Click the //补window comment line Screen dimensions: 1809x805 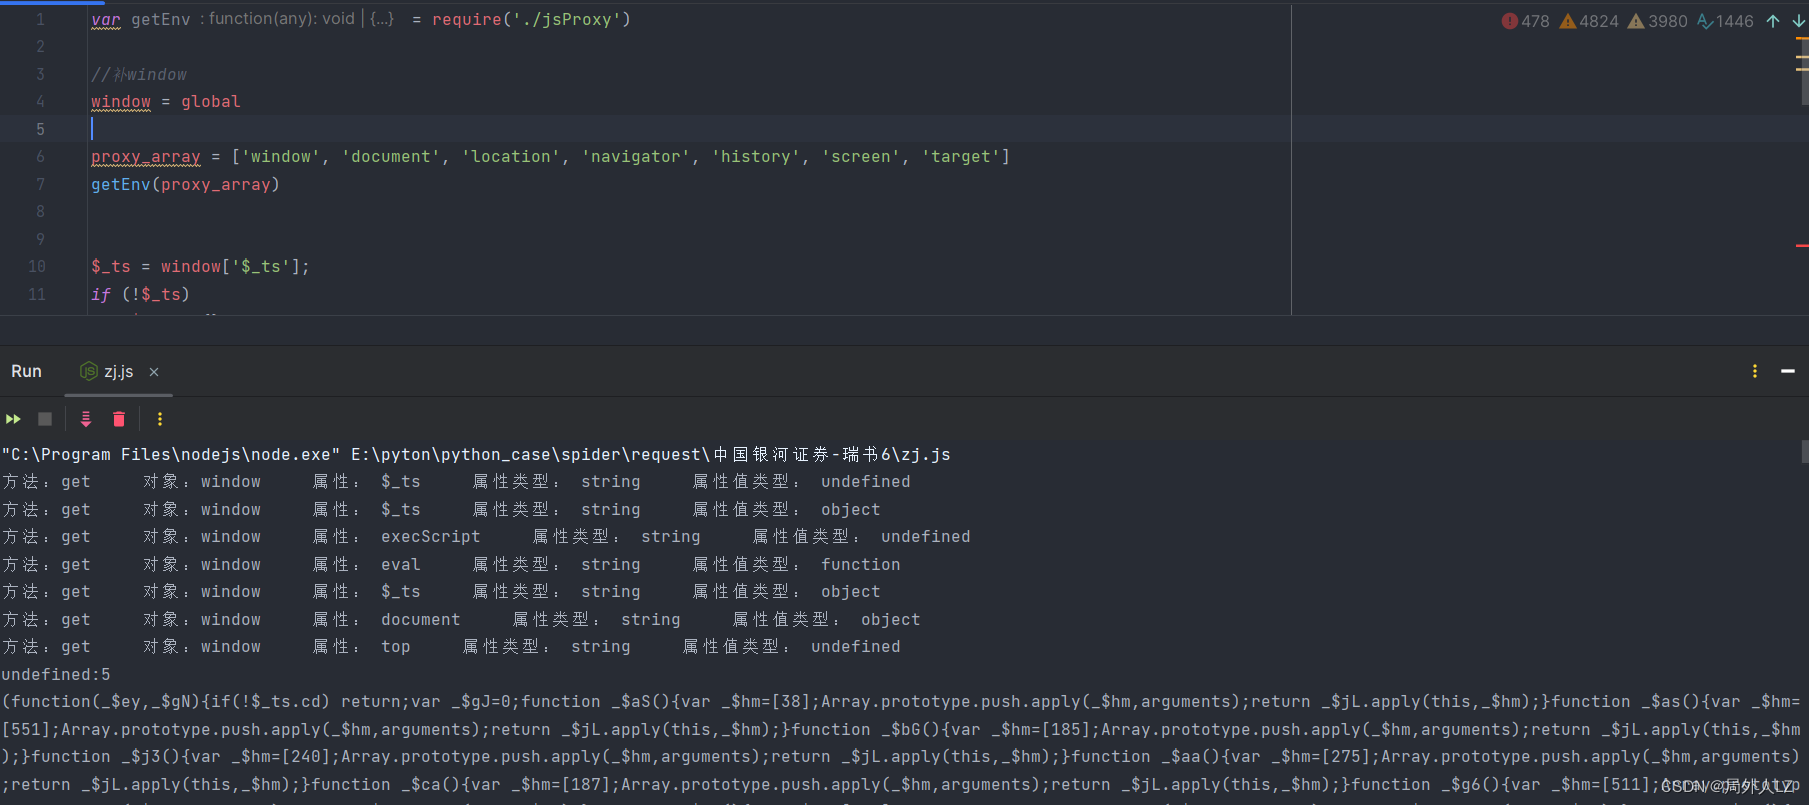pos(139,75)
